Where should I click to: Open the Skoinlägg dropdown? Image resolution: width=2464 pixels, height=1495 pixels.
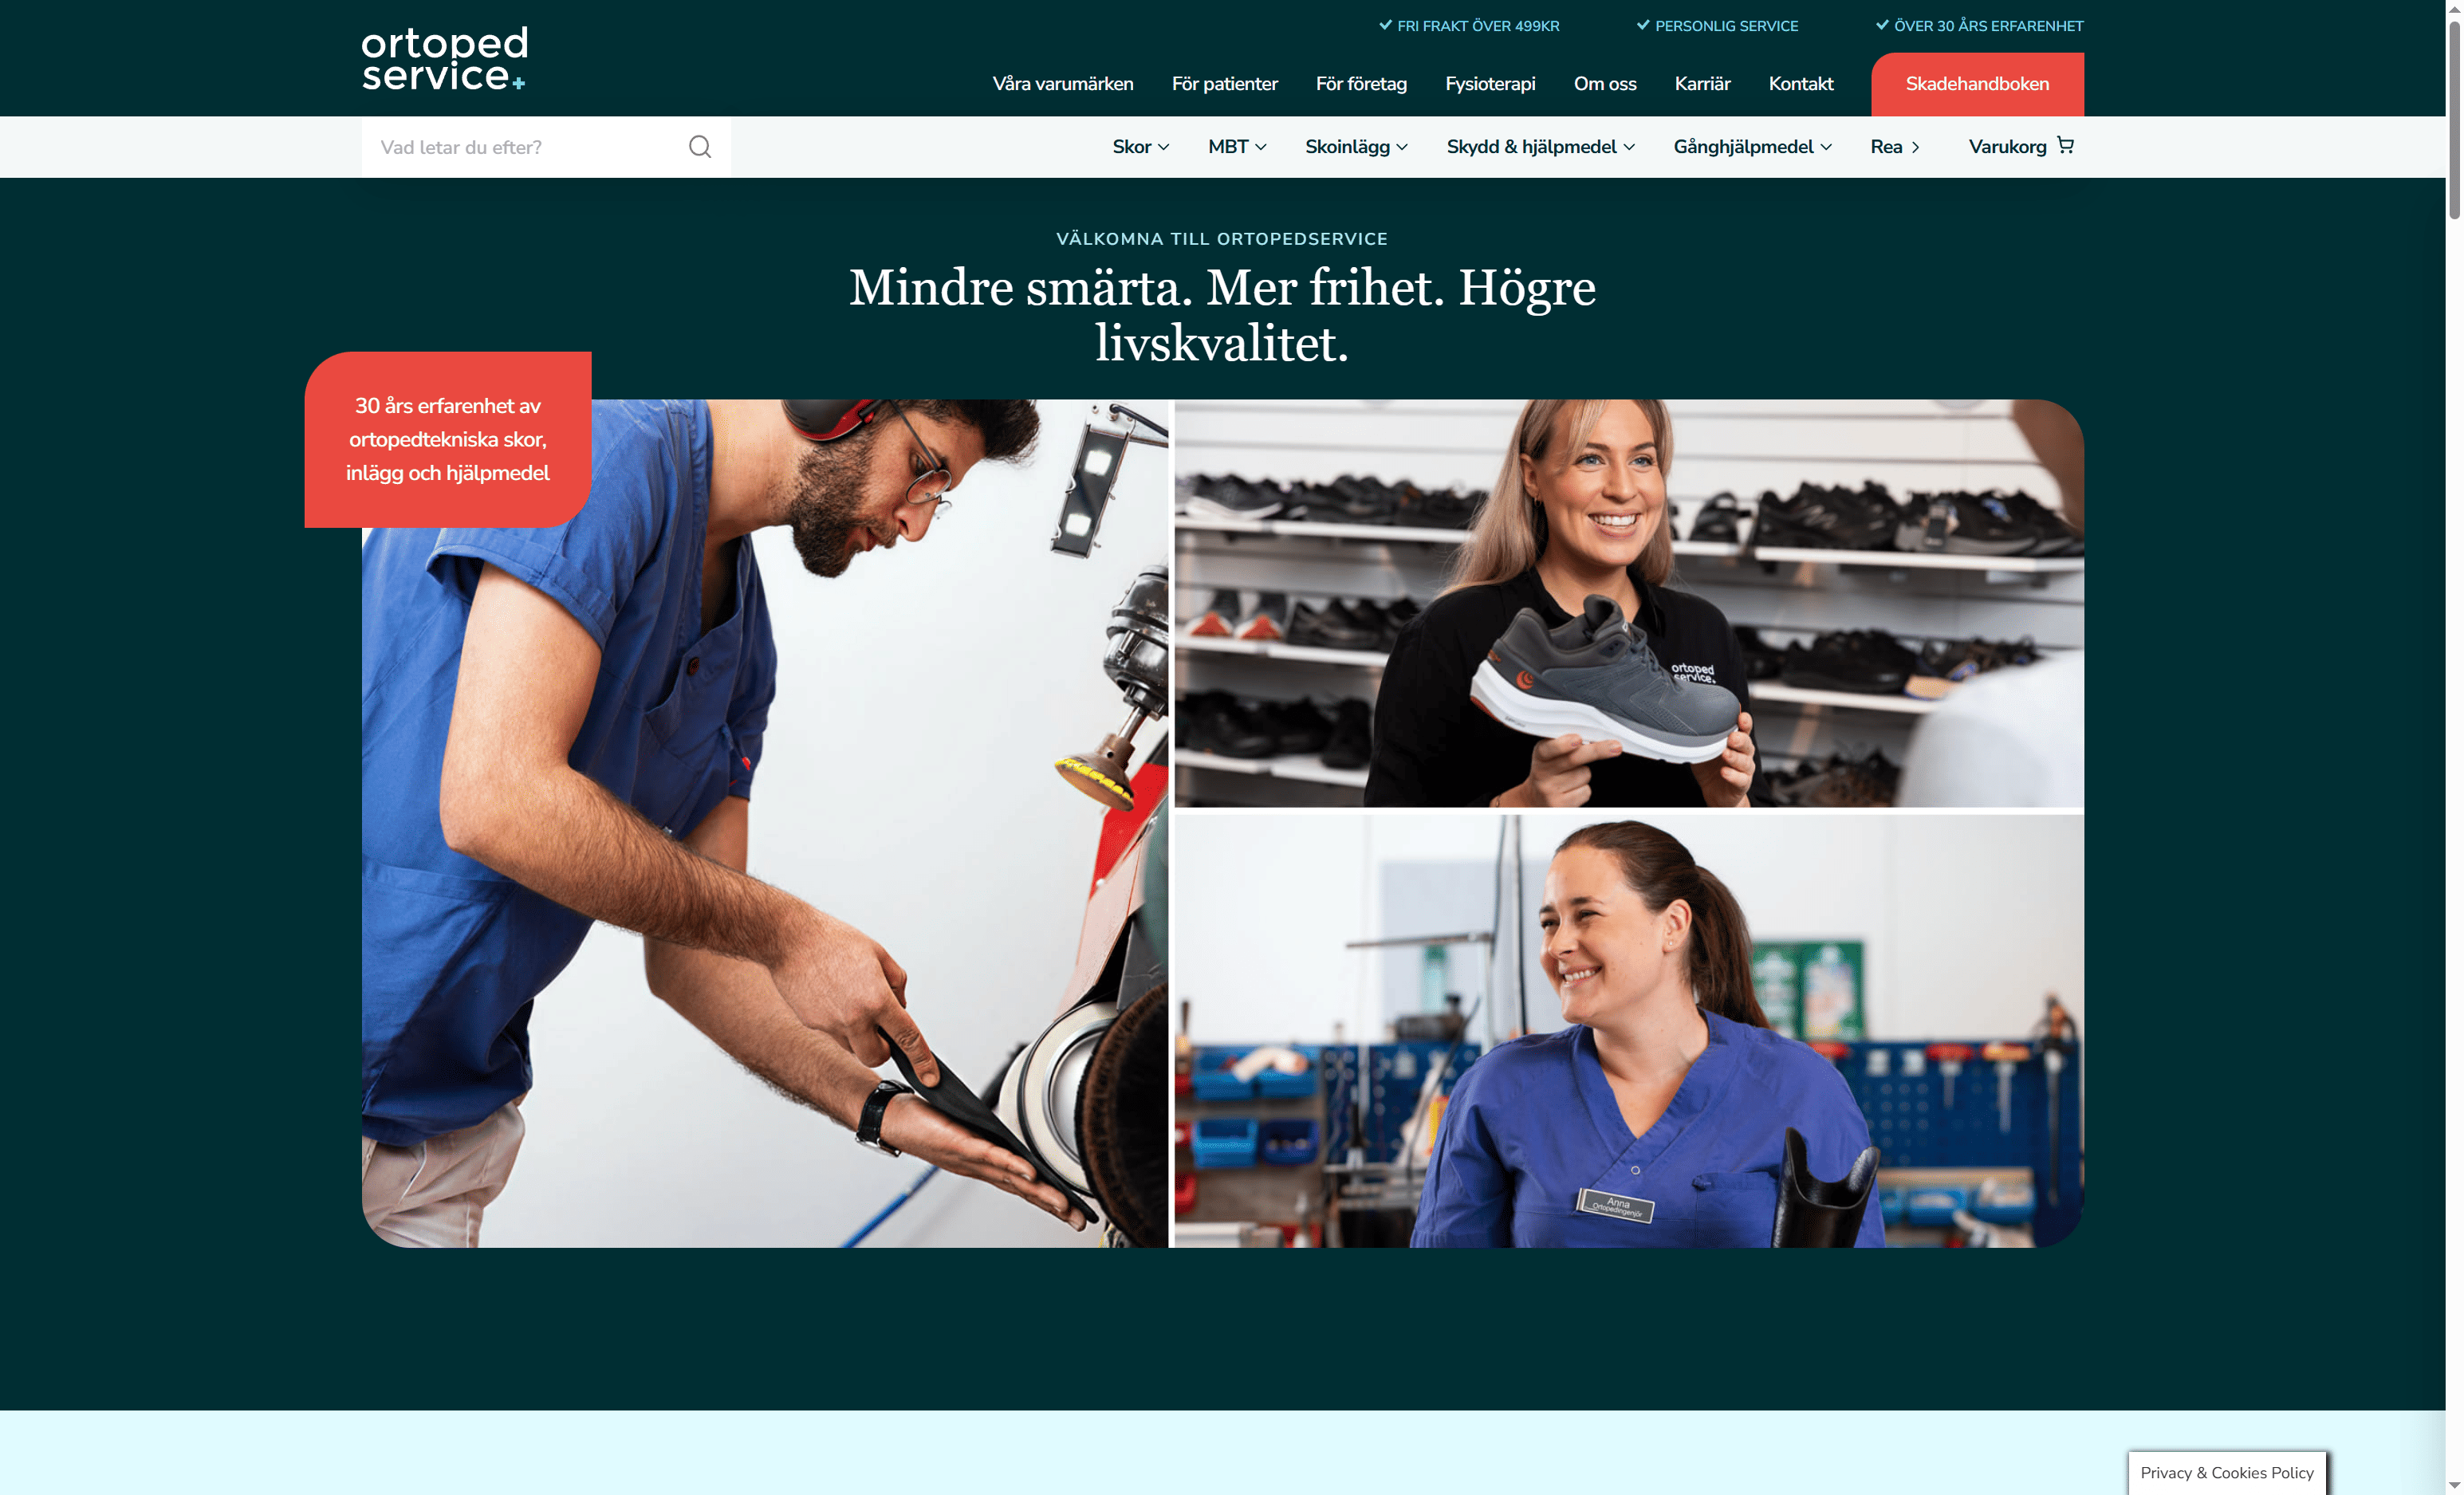[1357, 147]
